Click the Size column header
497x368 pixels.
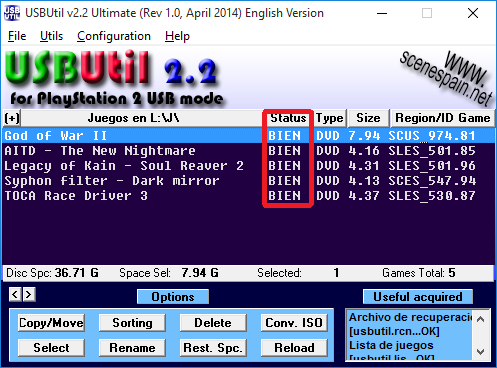(x=368, y=118)
